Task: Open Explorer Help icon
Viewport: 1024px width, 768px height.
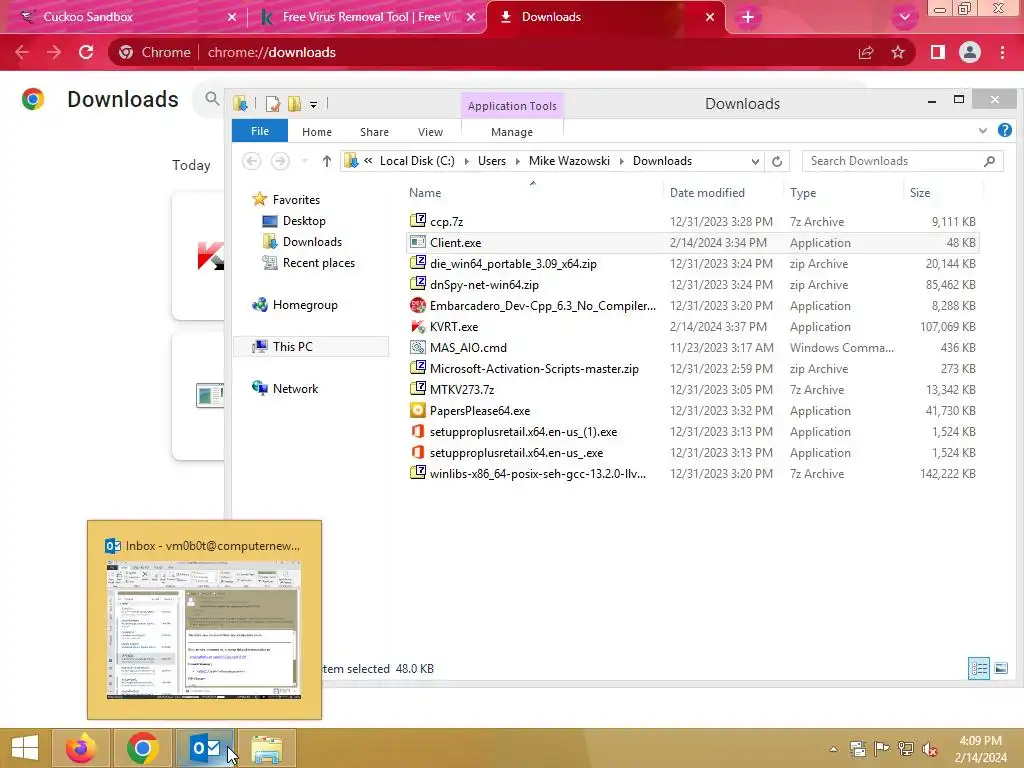Action: pos(1005,130)
